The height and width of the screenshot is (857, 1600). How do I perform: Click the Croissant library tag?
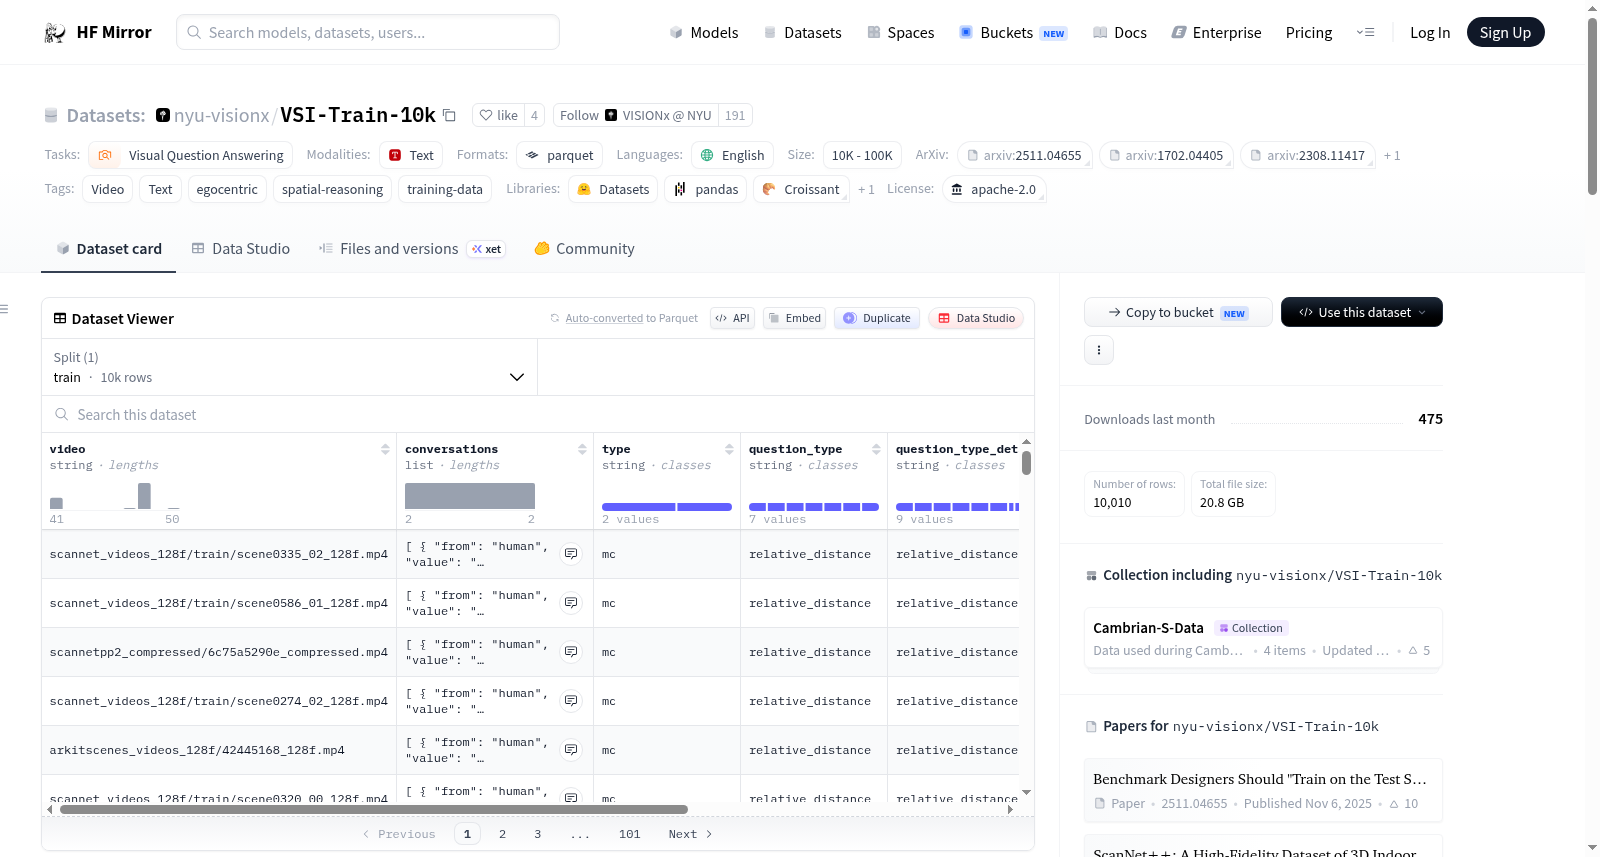coord(801,189)
